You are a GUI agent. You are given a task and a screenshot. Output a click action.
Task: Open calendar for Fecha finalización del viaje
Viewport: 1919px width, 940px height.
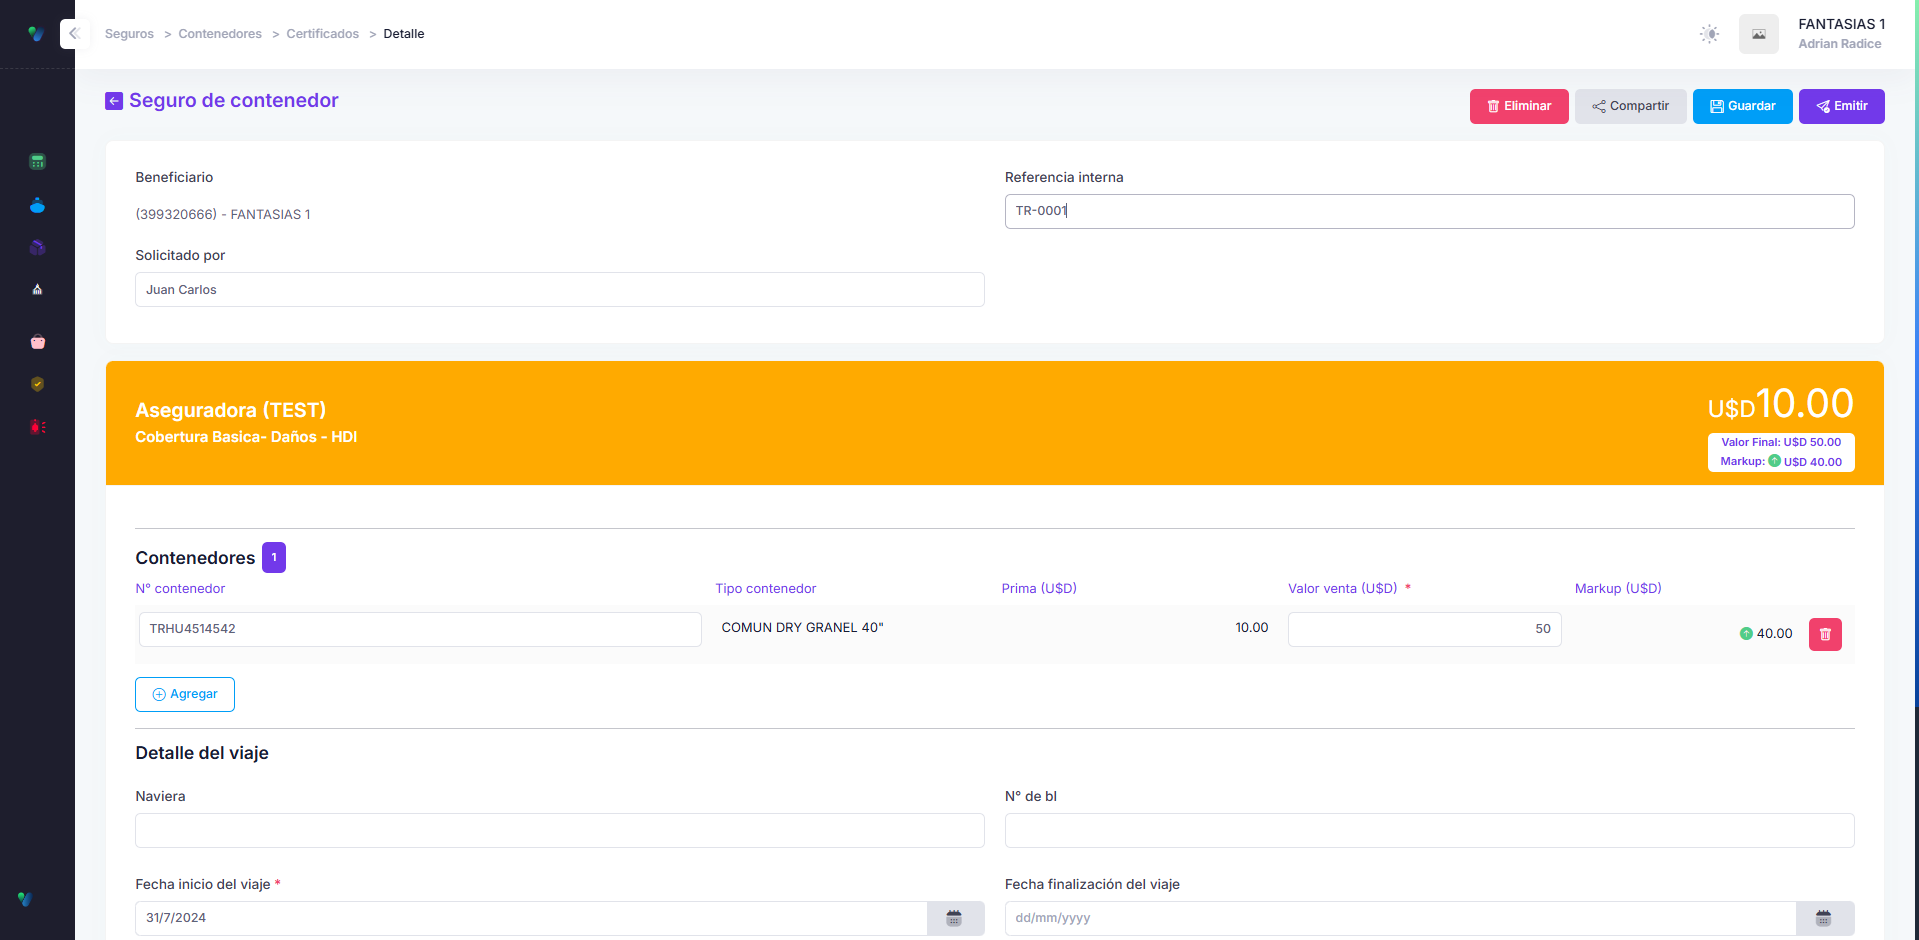pyautogui.click(x=1824, y=918)
